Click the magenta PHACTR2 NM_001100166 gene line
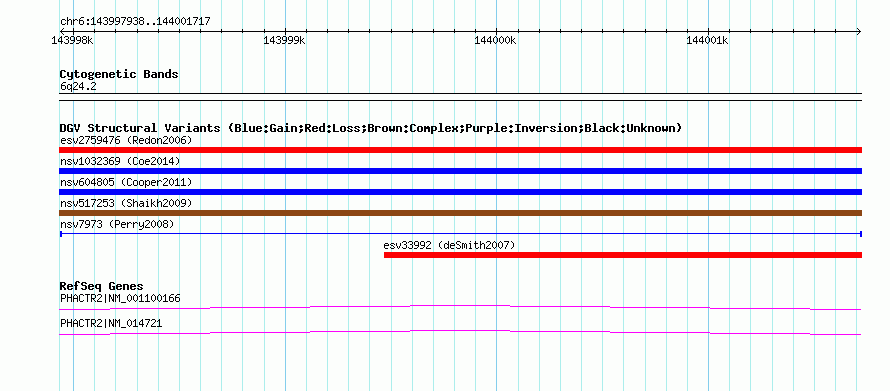This screenshot has width=890, height=391. point(460,308)
